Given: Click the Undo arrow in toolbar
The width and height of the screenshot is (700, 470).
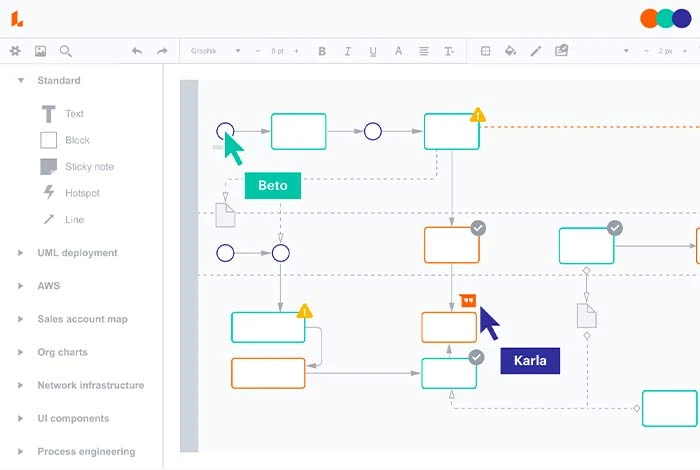Looking at the screenshot, I should click(x=137, y=51).
